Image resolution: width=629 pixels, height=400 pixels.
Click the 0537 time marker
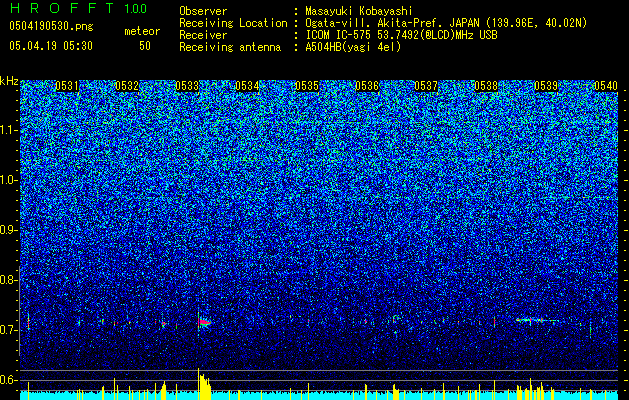pyautogui.click(x=426, y=86)
